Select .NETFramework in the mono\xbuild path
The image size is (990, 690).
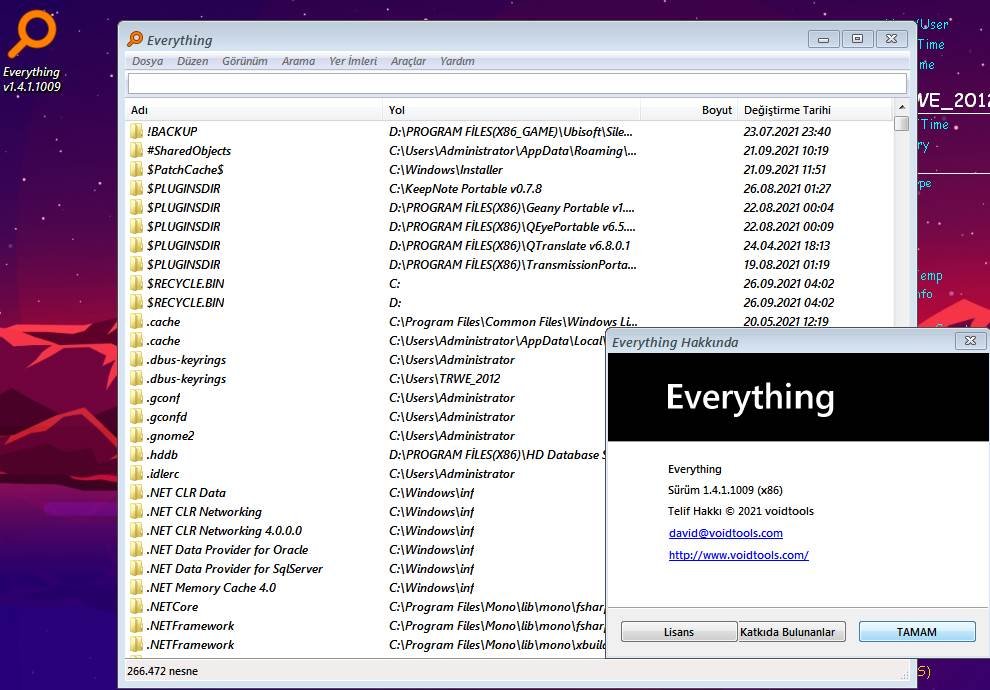pos(190,645)
